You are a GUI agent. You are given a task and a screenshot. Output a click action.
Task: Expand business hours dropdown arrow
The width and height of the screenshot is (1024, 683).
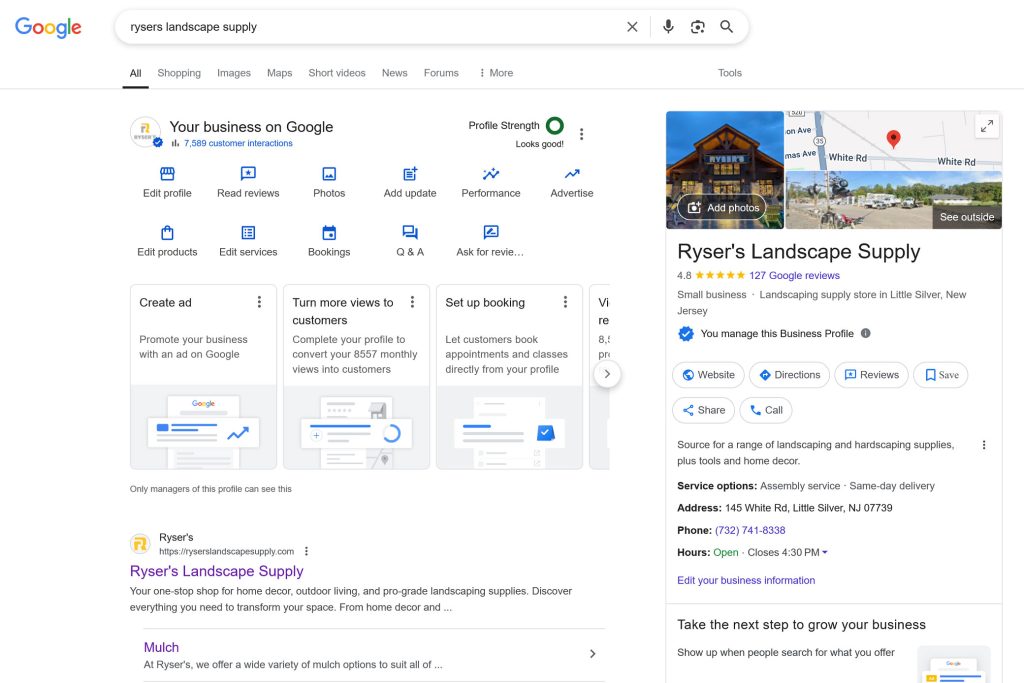coord(825,552)
